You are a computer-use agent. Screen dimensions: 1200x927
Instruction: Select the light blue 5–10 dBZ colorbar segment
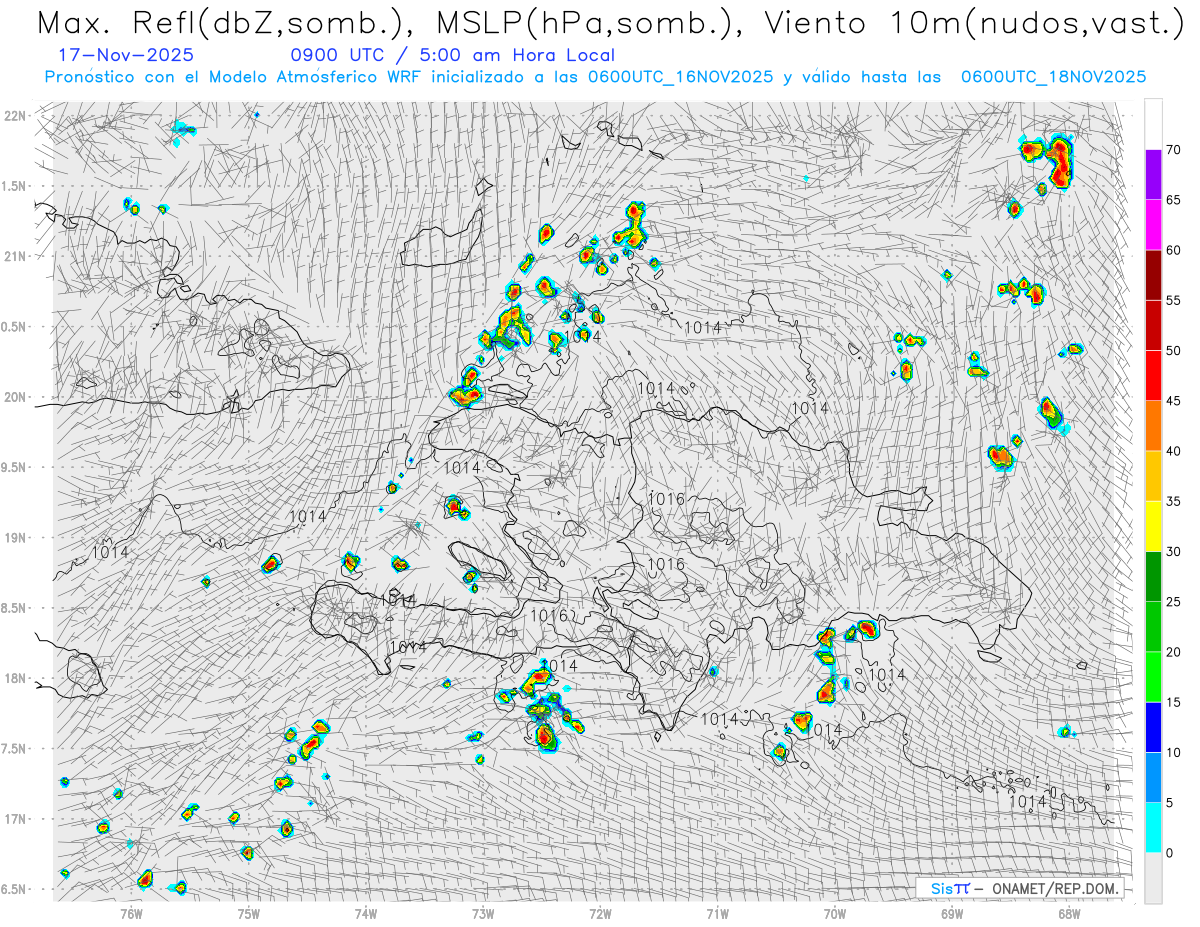(1153, 778)
